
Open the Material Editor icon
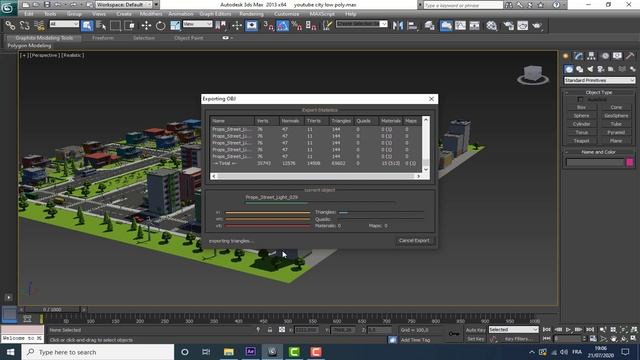491,26
